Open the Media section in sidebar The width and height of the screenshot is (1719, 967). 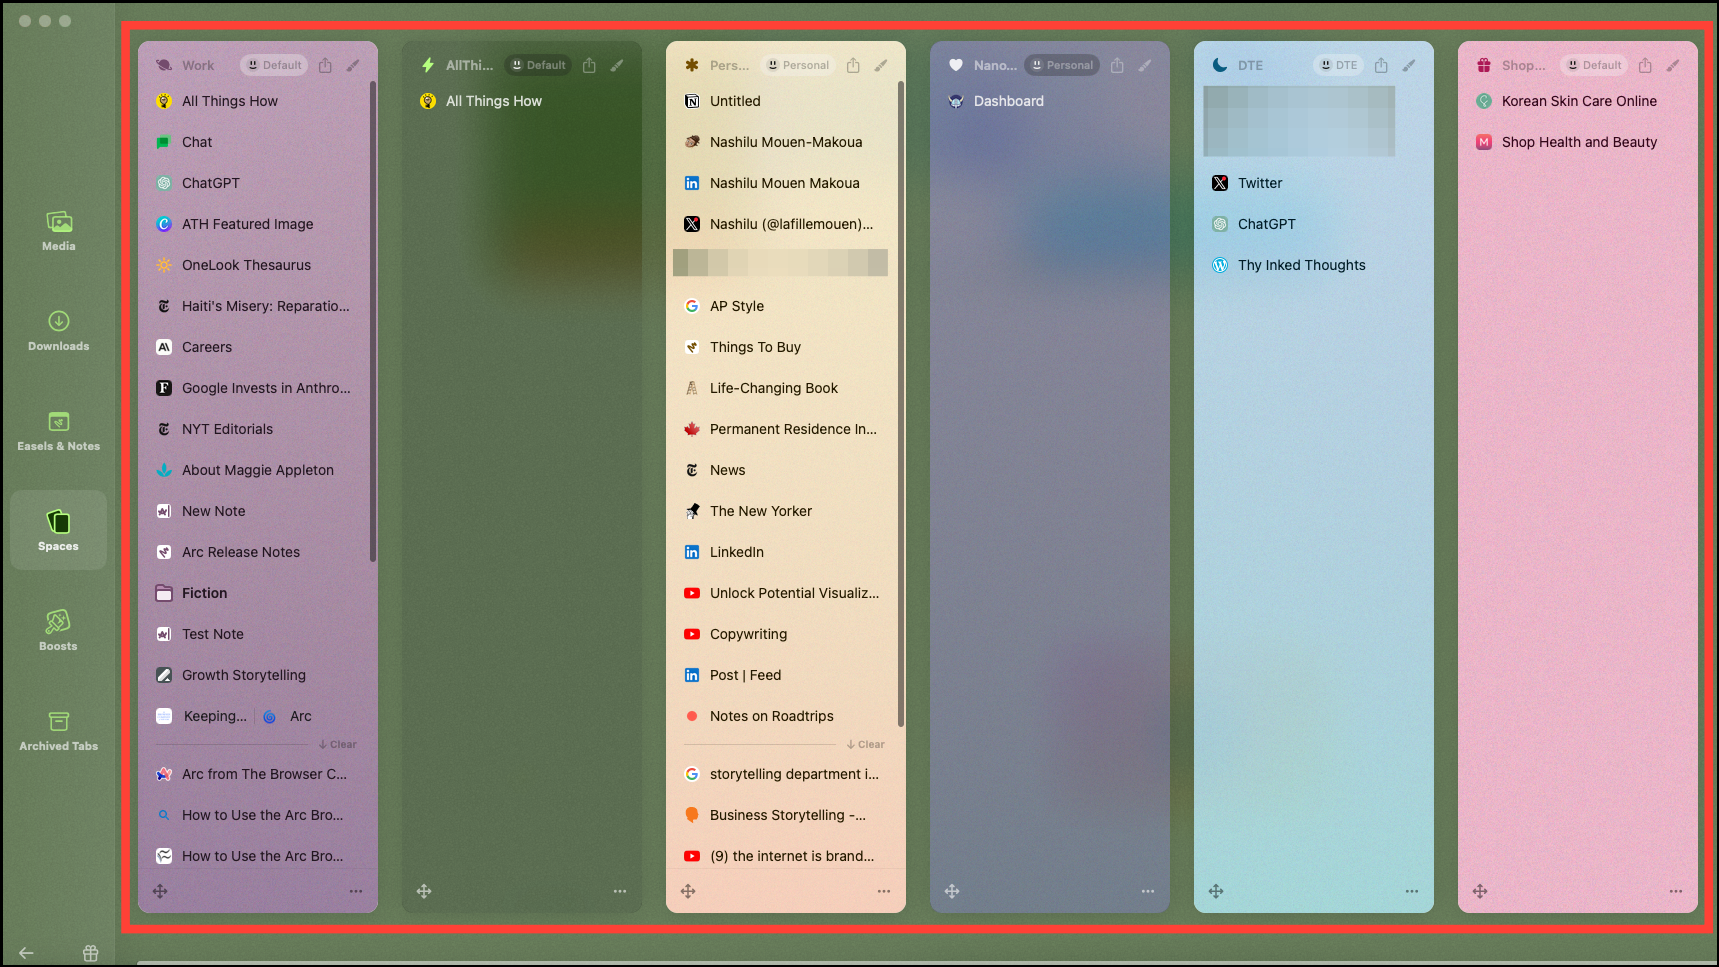(58, 231)
